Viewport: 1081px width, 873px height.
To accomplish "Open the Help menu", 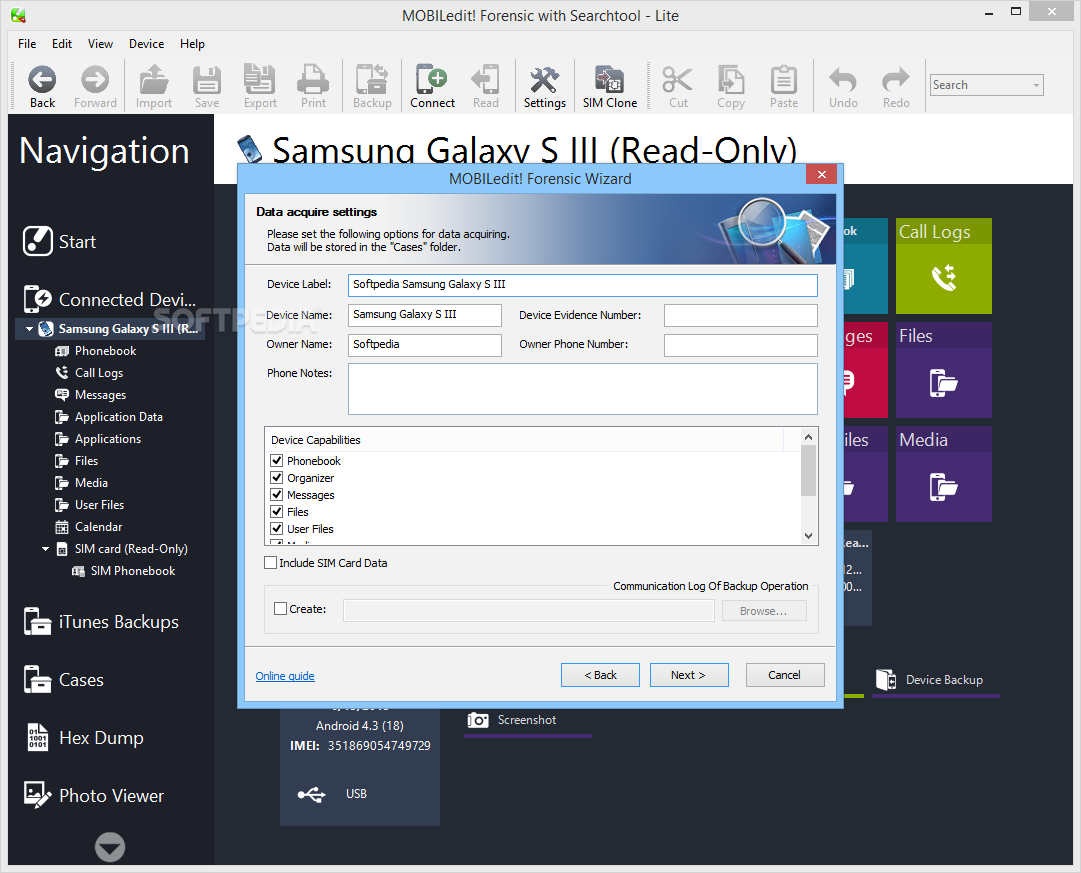I will 192,43.
